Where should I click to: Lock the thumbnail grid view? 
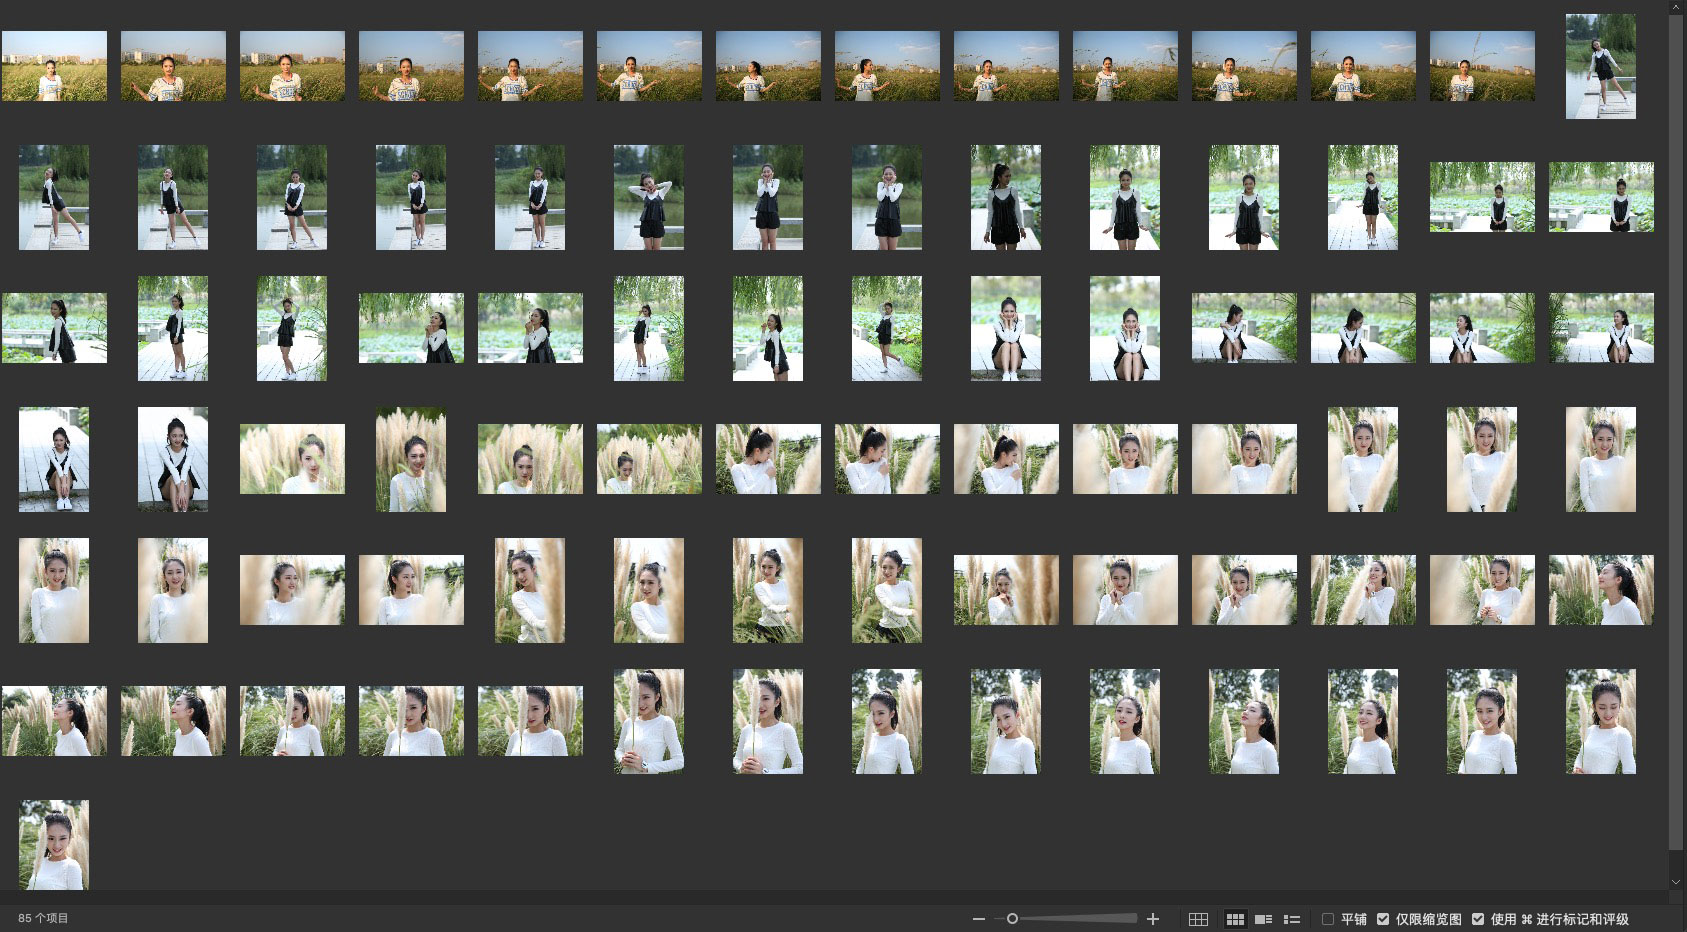[1198, 919]
